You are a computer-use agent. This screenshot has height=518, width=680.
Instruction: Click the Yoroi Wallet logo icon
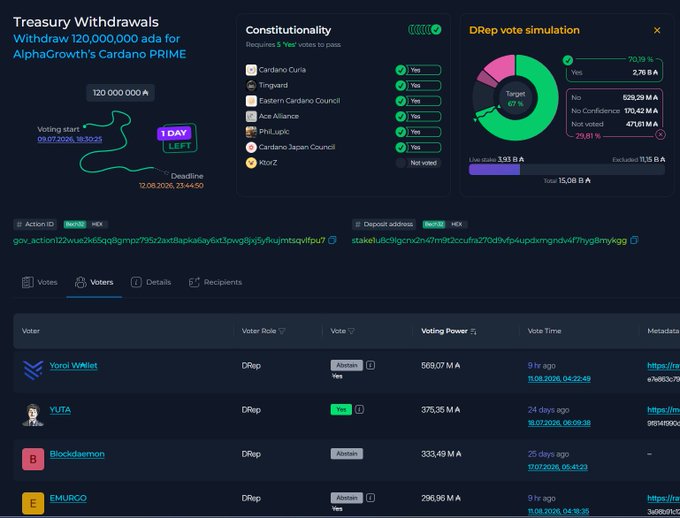[33, 370]
